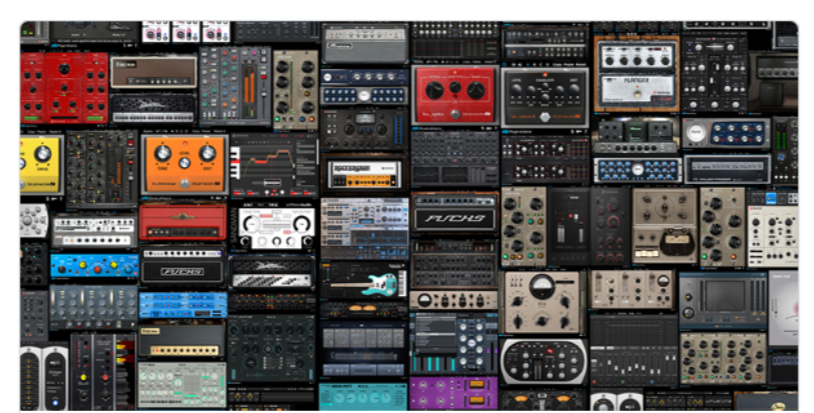Click the DIST knob on the orange pedal
Screen dimensions: 814x413
pos(207,153)
